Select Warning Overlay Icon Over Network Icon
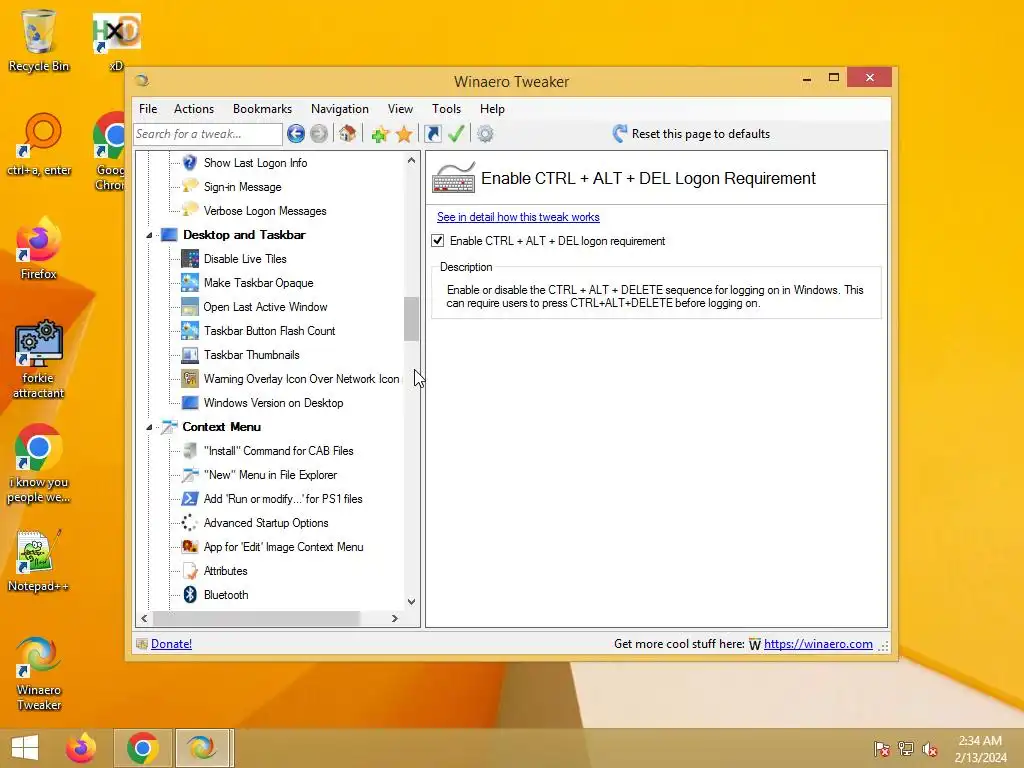The width and height of the screenshot is (1024, 768). (301, 379)
